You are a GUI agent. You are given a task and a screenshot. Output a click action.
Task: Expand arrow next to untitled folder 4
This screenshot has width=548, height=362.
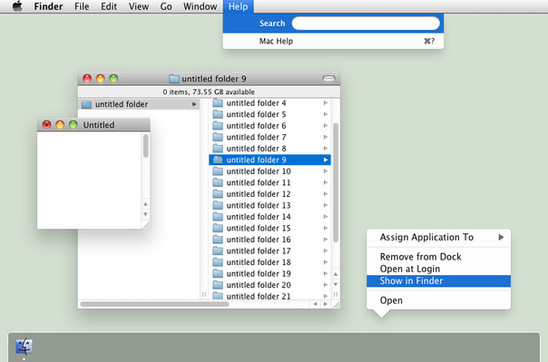325,103
